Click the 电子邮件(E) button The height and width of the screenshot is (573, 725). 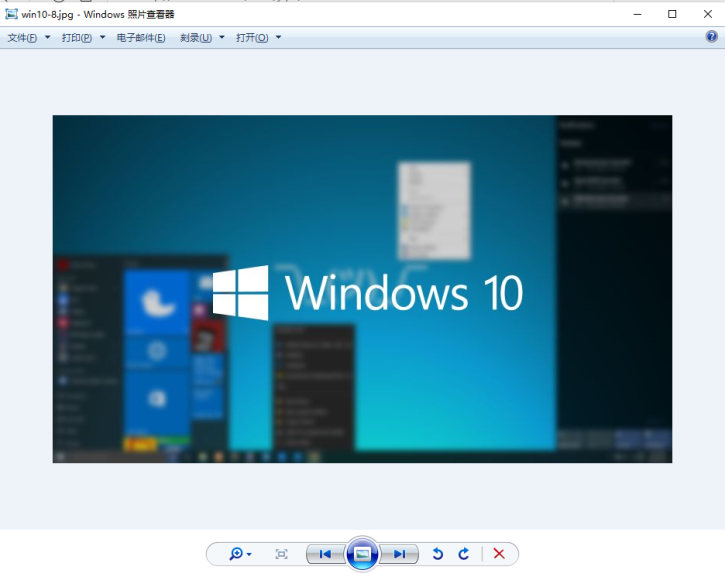[x=141, y=38]
